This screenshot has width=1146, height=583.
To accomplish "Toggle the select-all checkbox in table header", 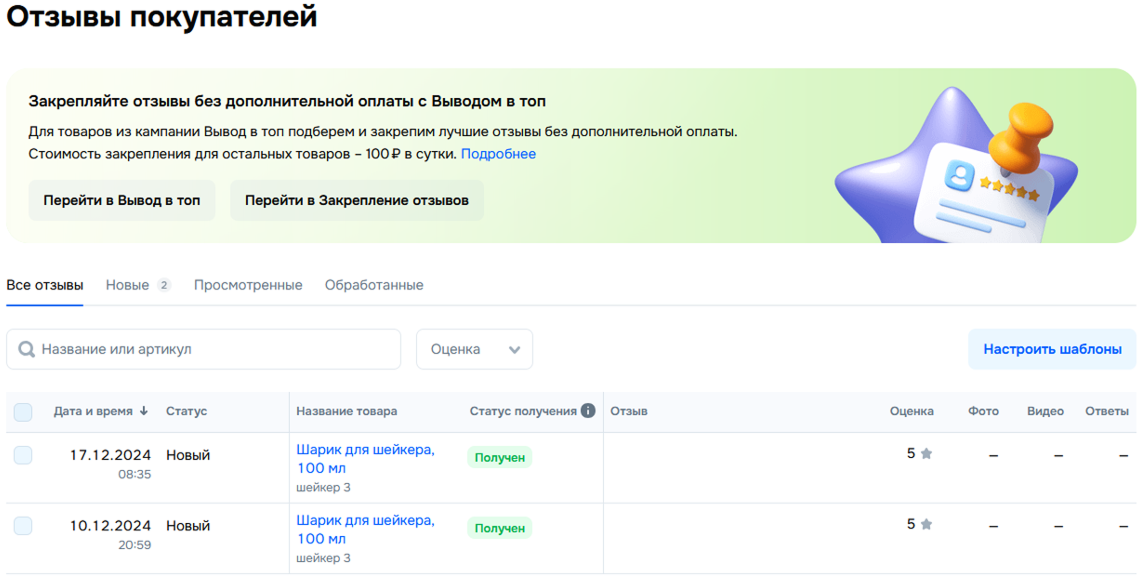I will coord(23,412).
